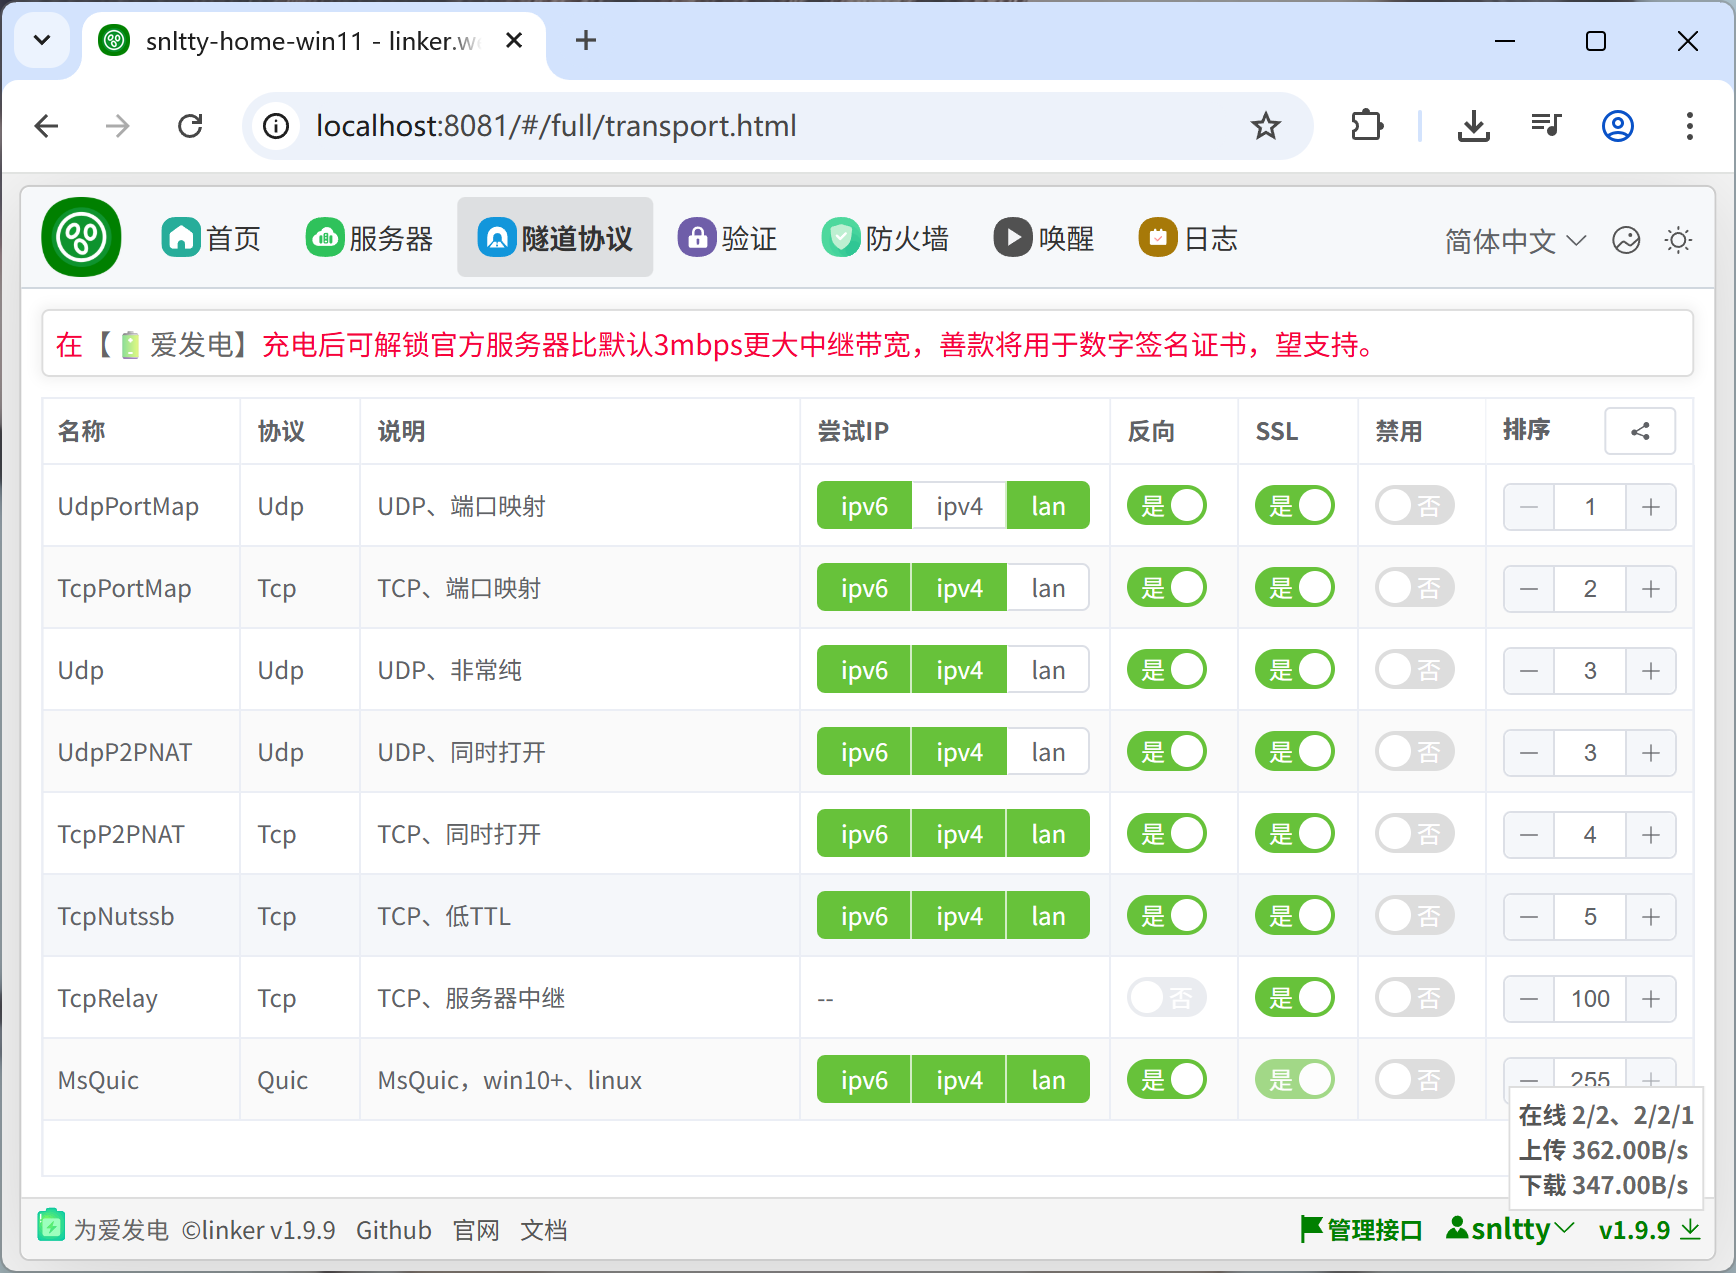Click the share icon in table header

1639,431
